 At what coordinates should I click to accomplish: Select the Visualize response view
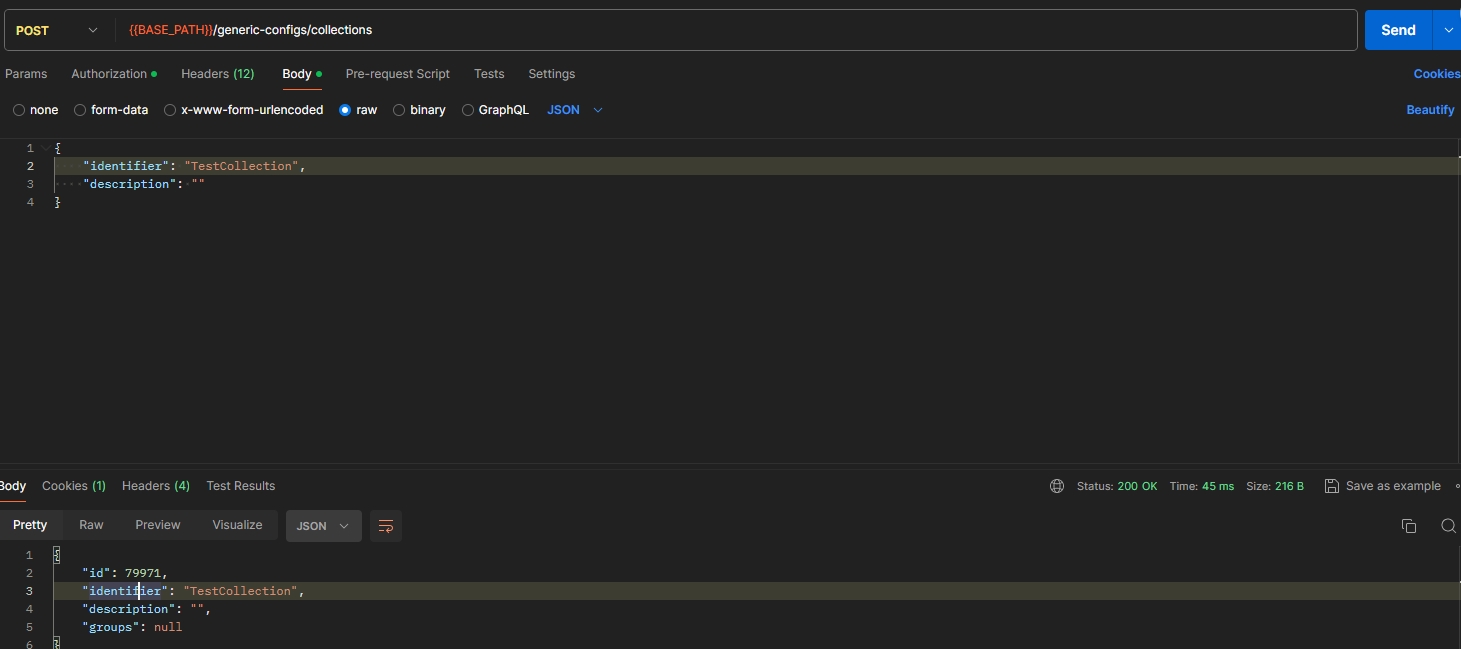[x=237, y=525]
